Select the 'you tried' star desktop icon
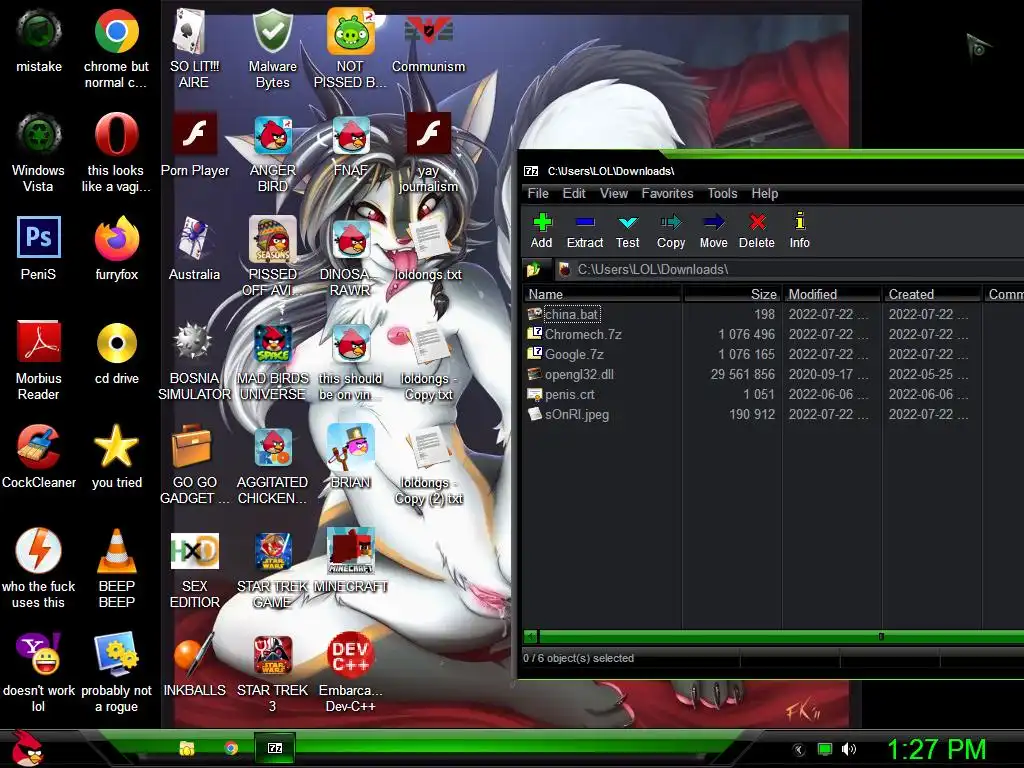 pyautogui.click(x=116, y=457)
